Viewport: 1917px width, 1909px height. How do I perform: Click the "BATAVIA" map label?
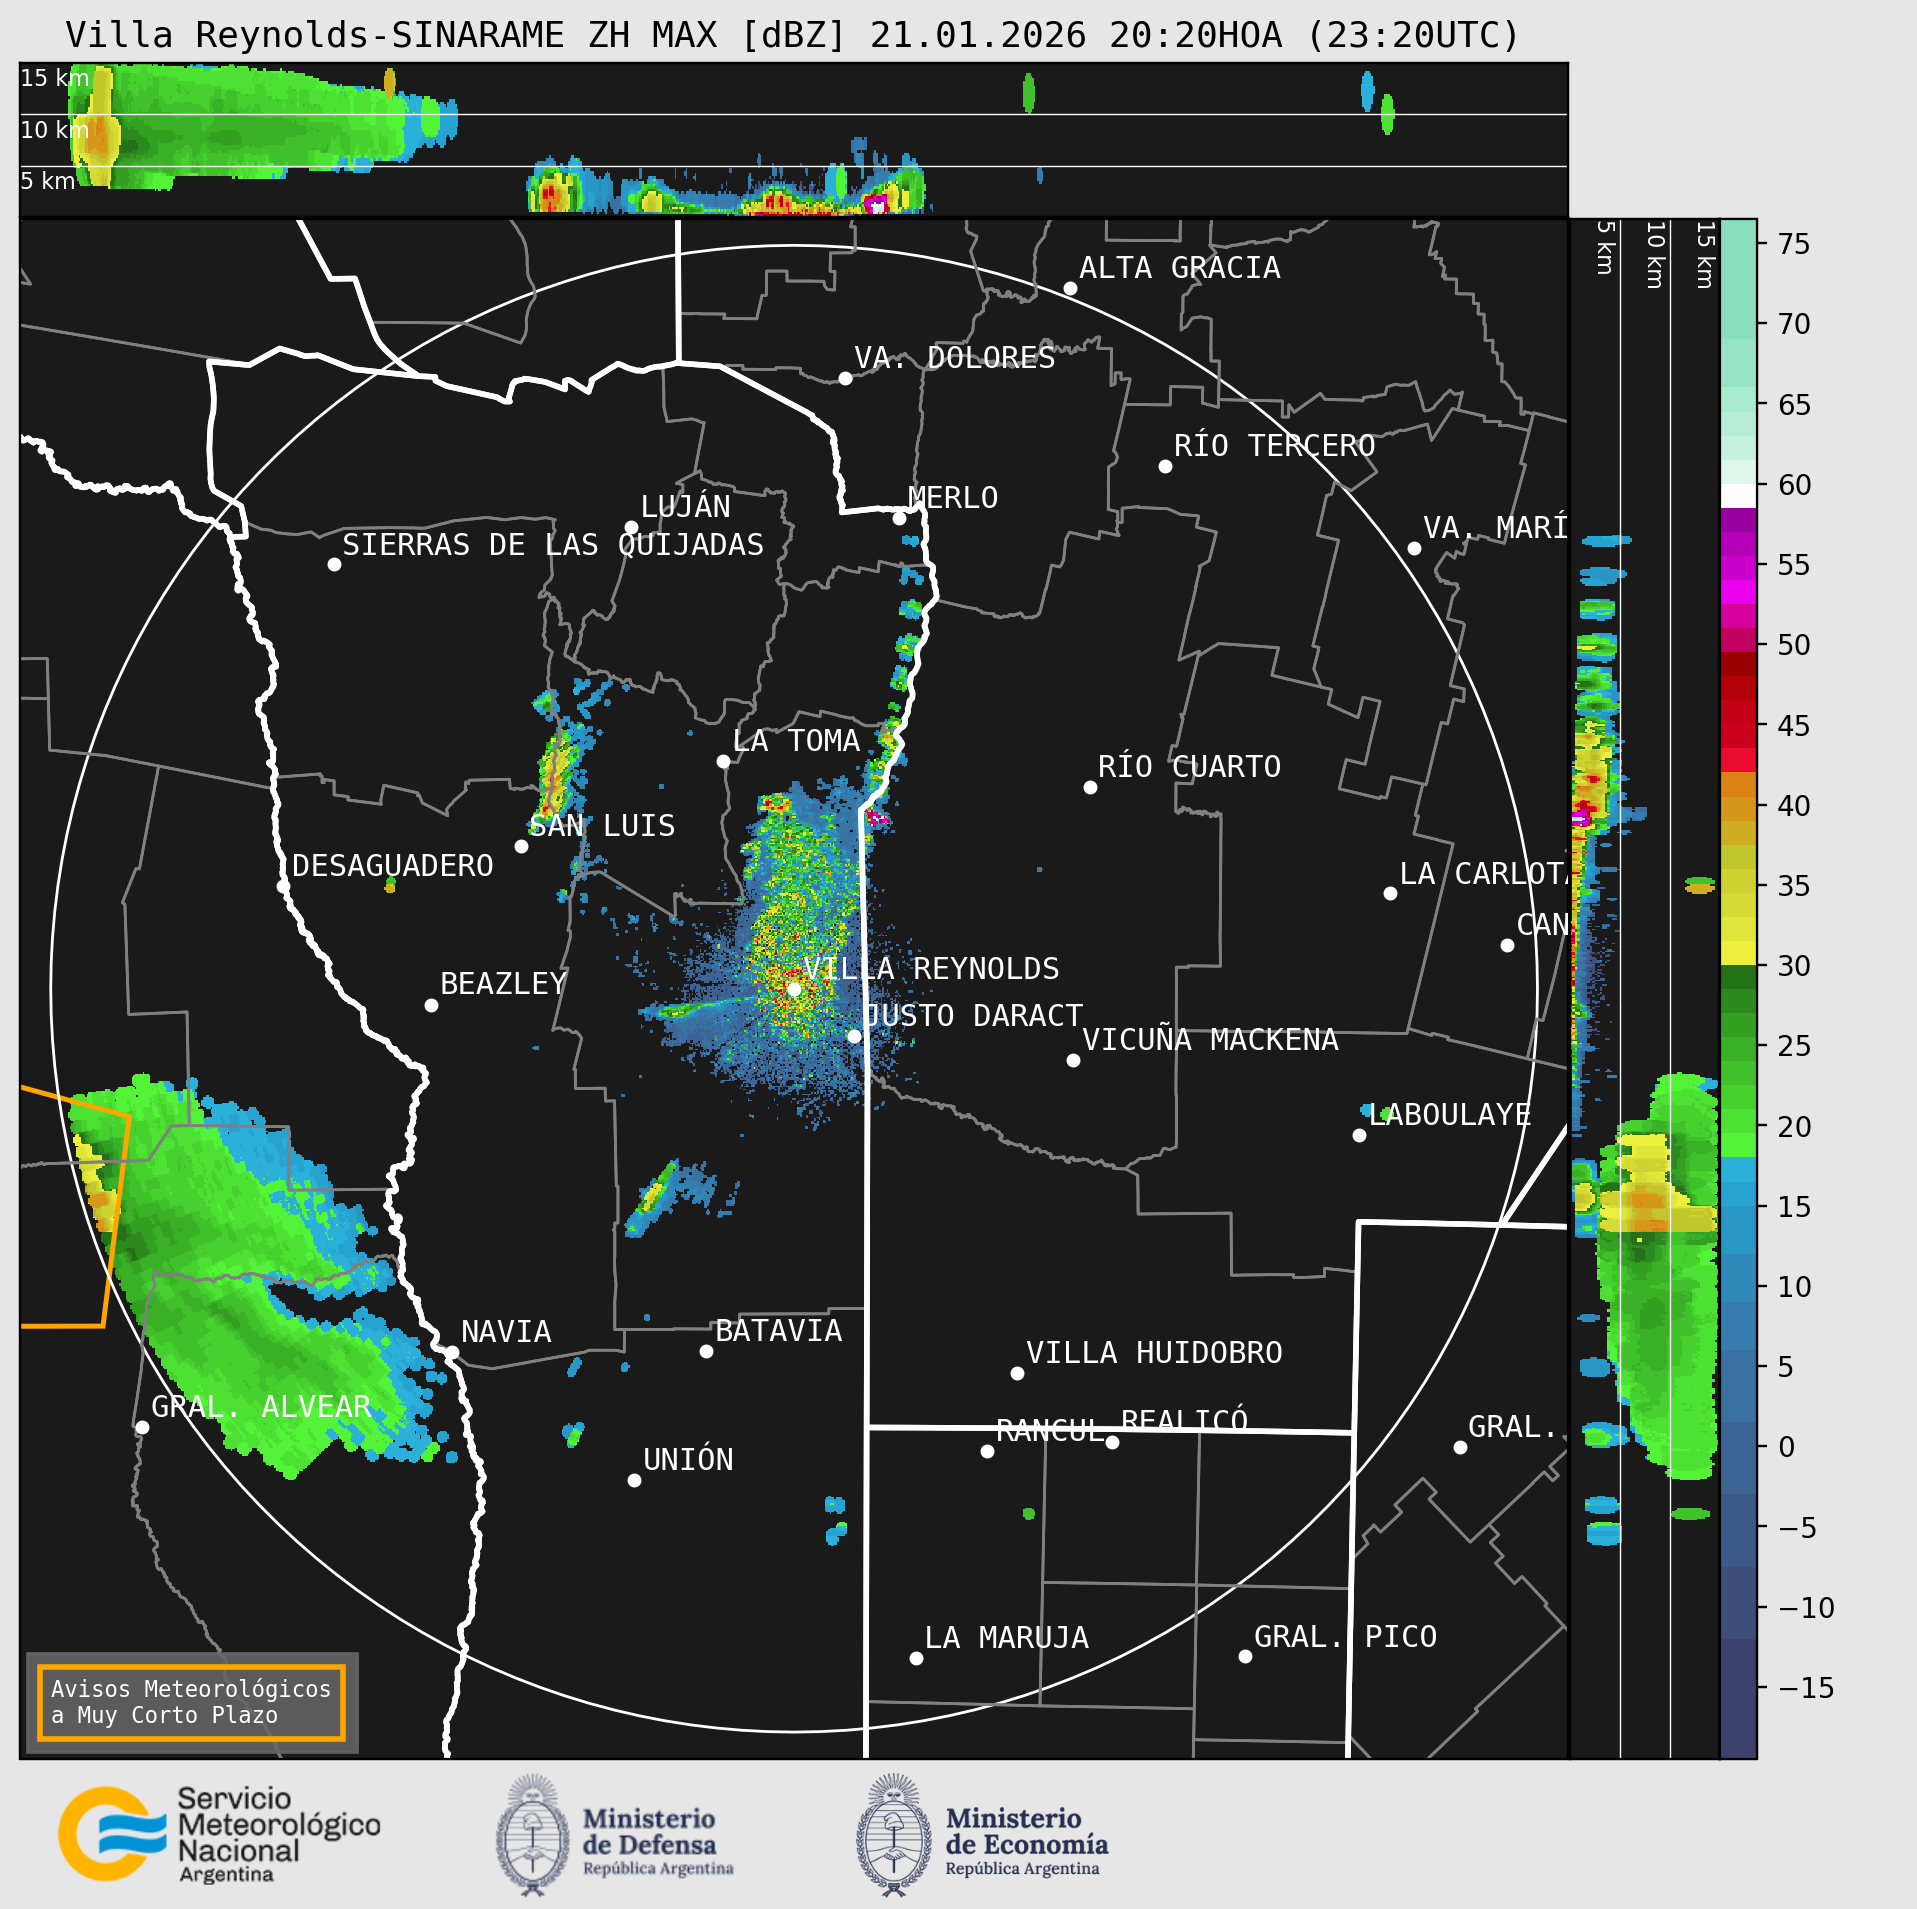pyautogui.click(x=779, y=1330)
